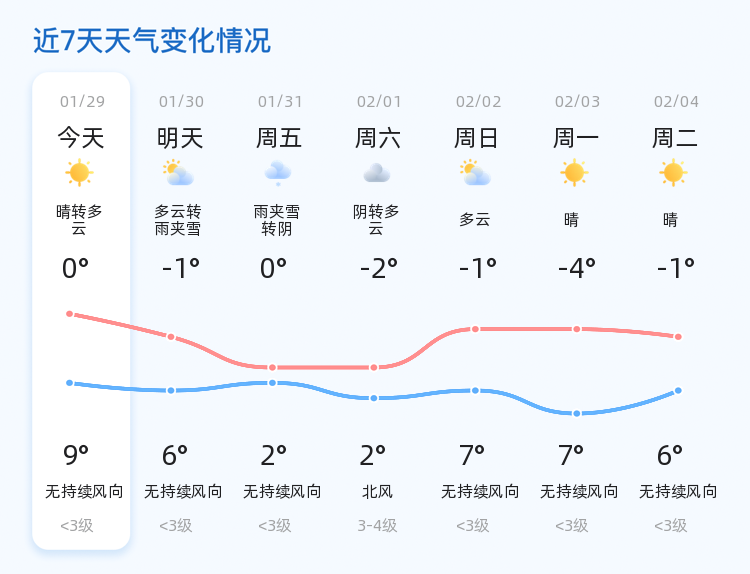Click the 北风 wind direction label
The image size is (750, 574).
point(377,491)
